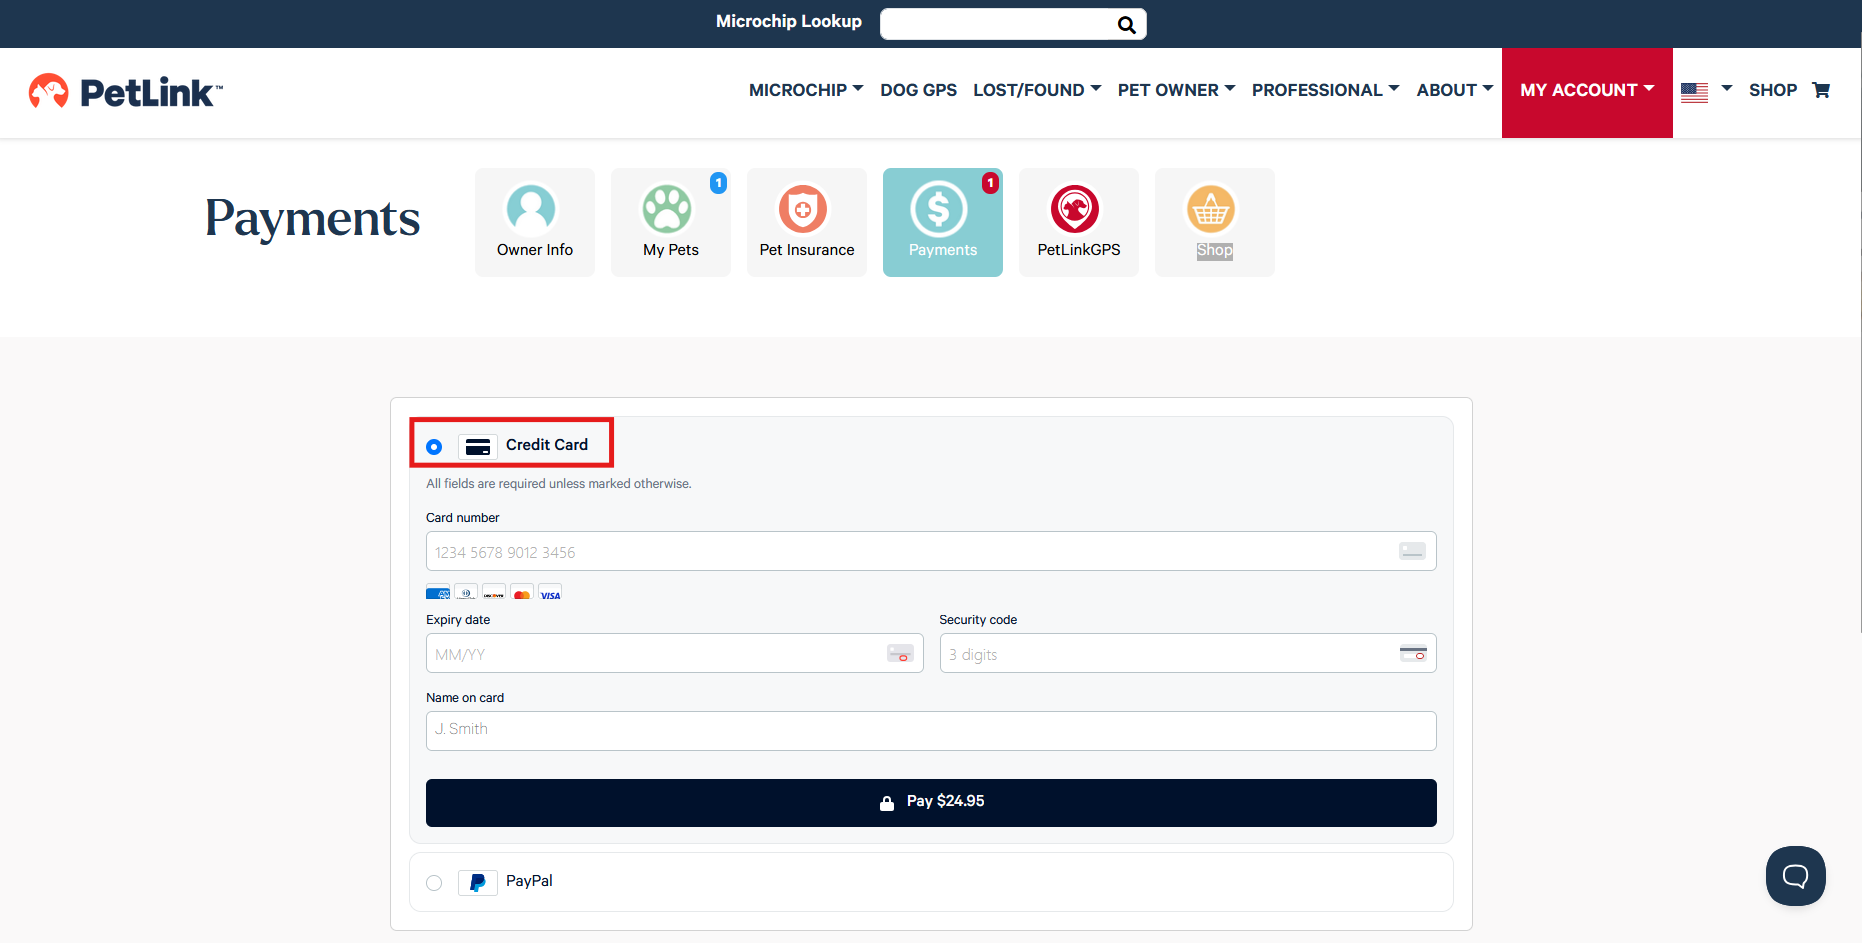Screen dimensions: 1862x943
Task: Go to the SHOP navigation link
Action: (x=1773, y=90)
